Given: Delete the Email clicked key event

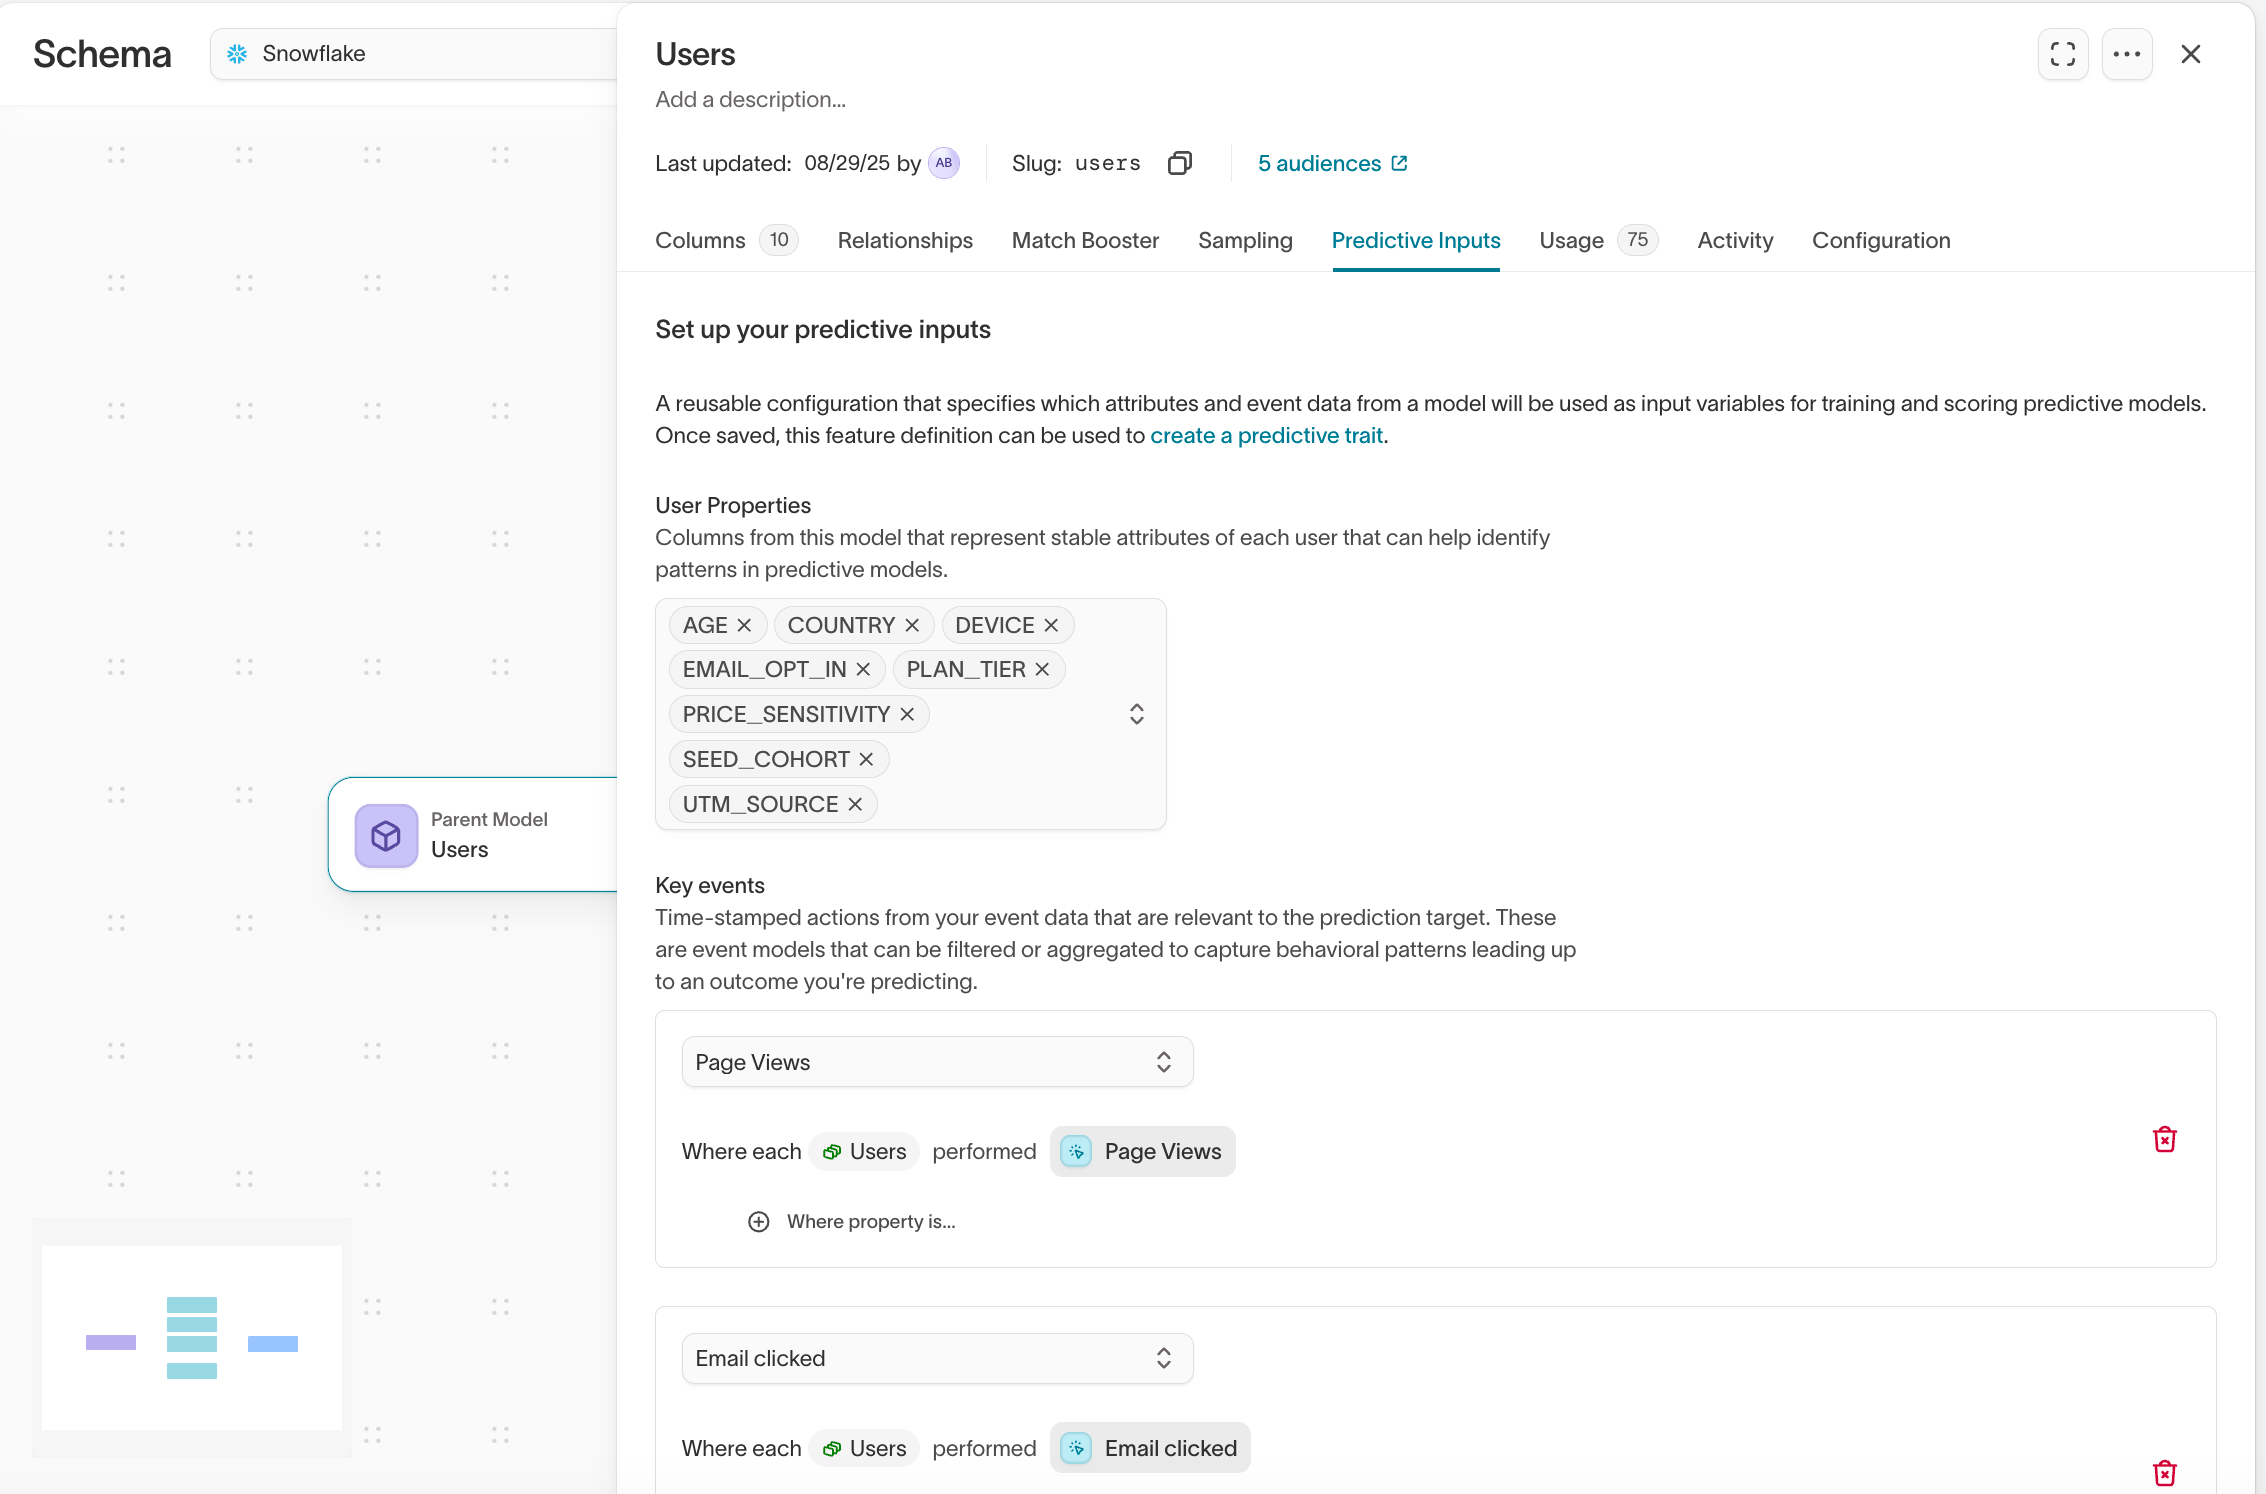Looking at the screenshot, I should tap(2165, 1472).
